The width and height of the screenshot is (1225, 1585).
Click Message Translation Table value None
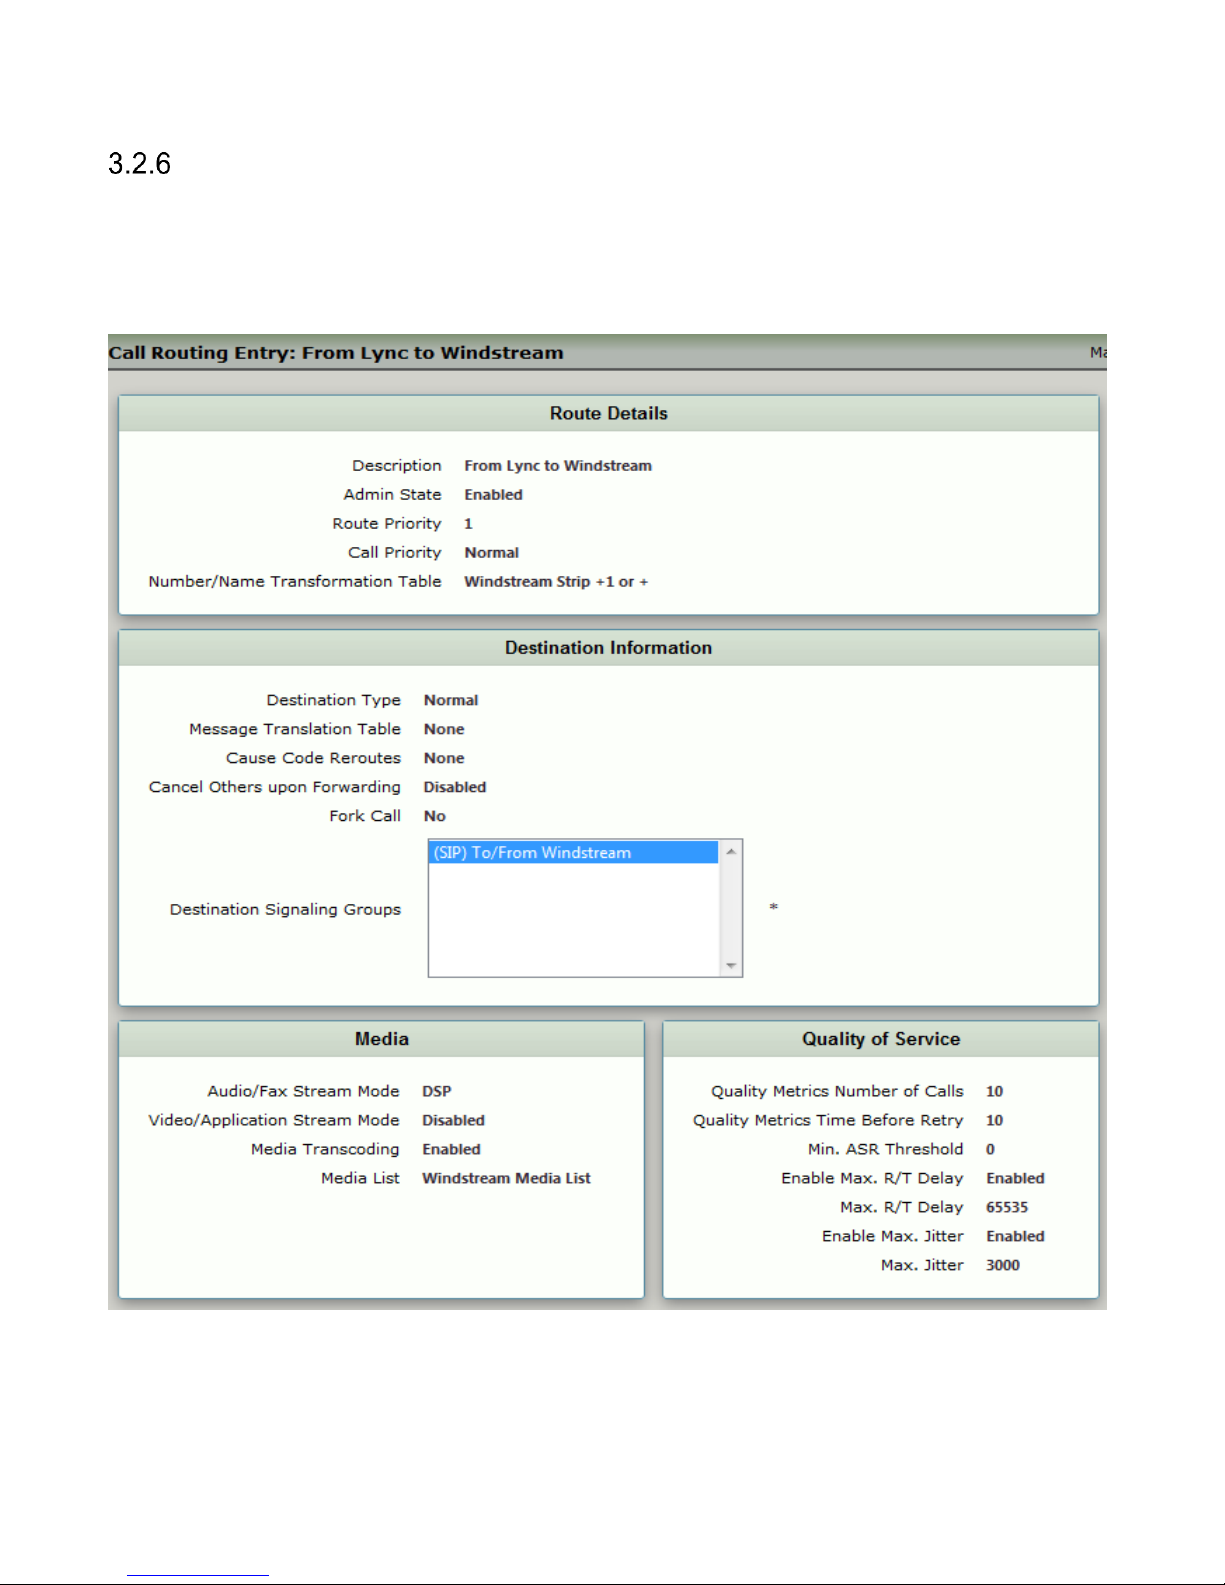(444, 730)
